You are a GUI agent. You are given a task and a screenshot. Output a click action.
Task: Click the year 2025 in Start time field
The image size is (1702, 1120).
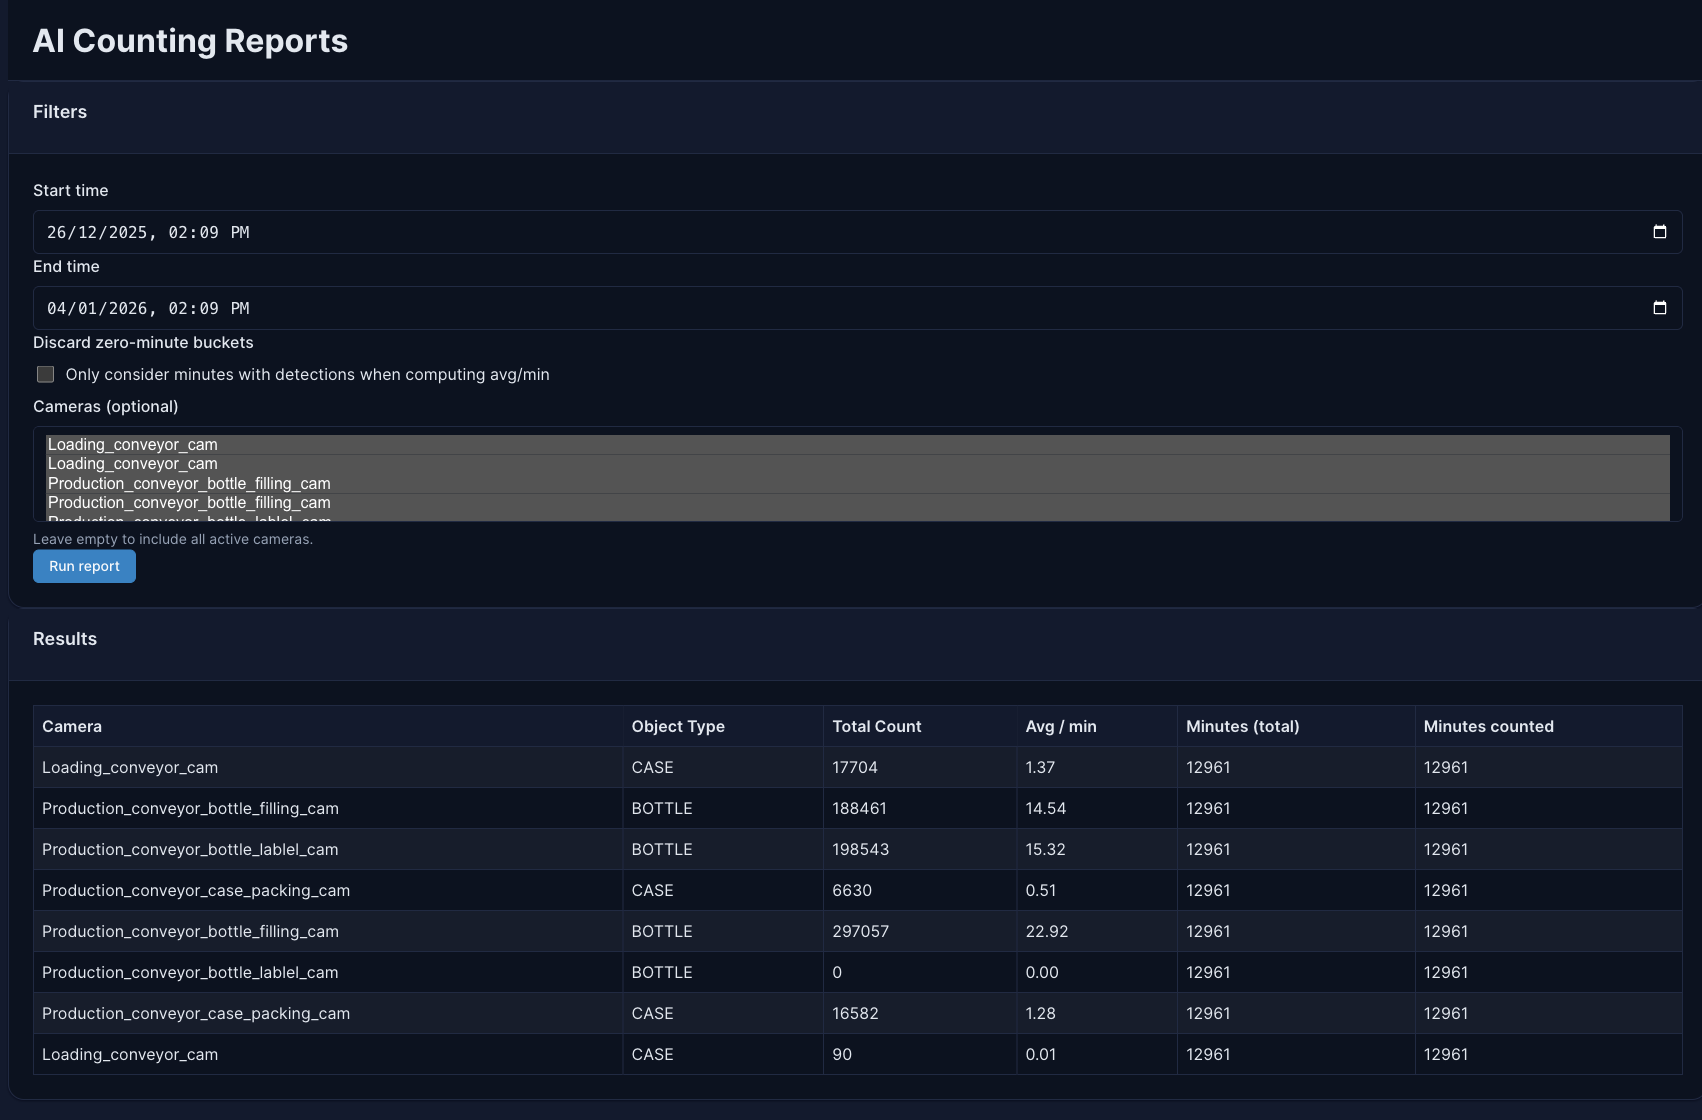pos(128,232)
